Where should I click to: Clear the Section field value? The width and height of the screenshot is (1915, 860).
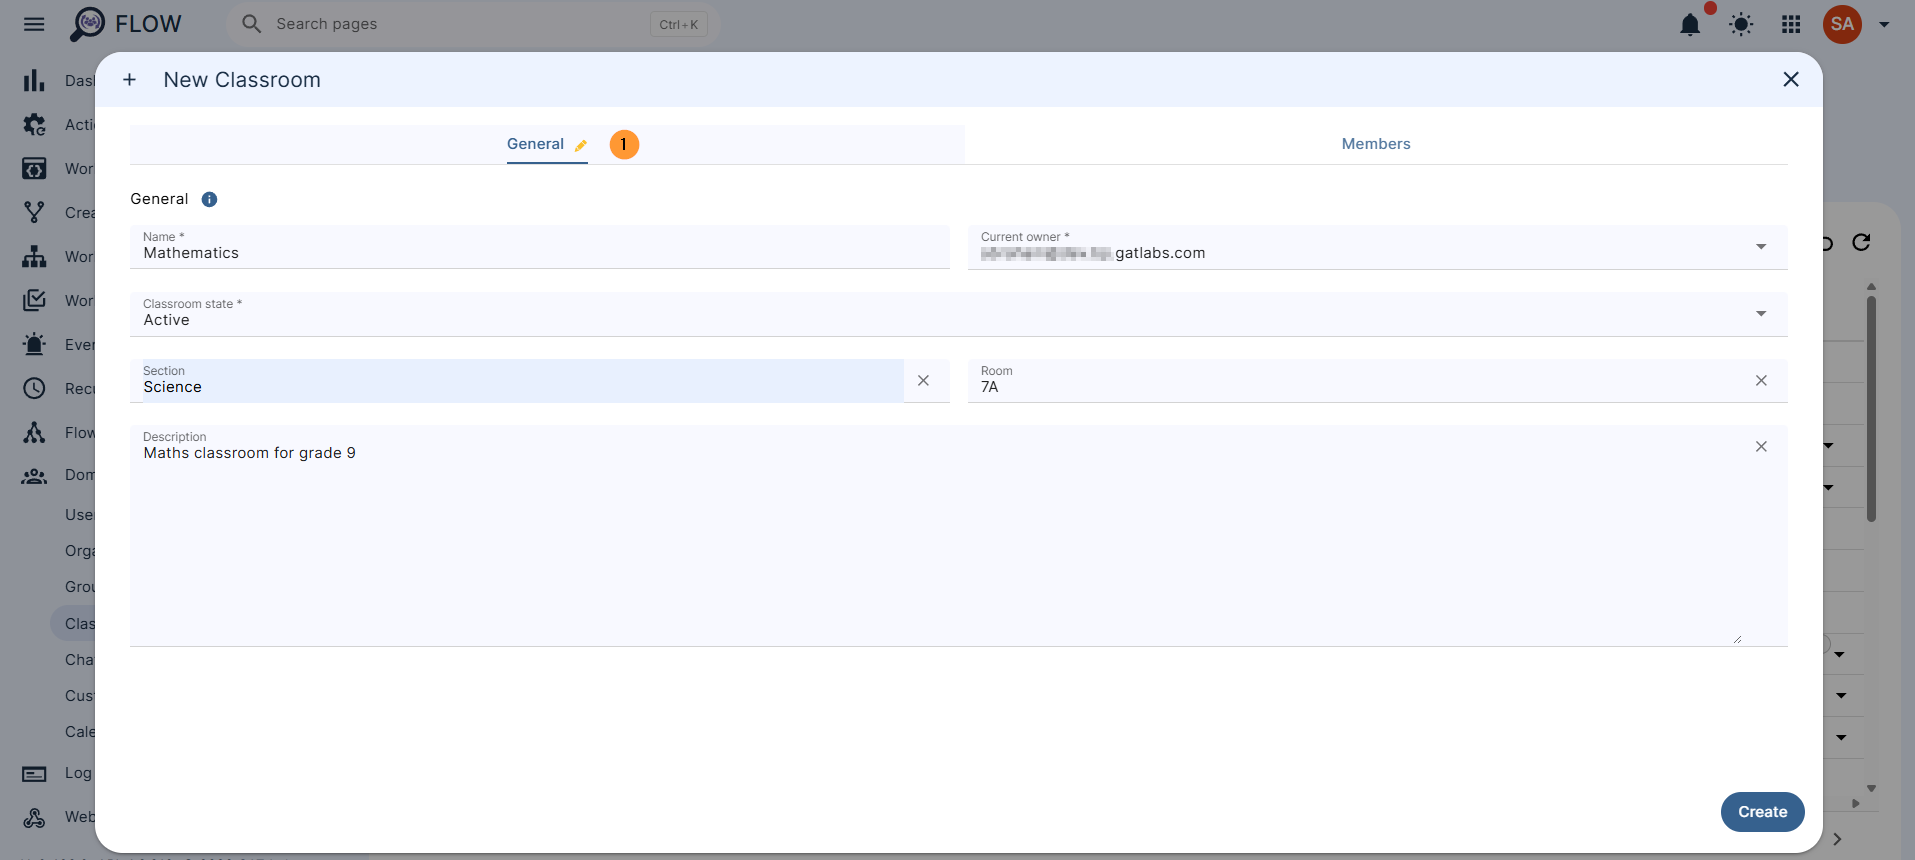click(923, 381)
